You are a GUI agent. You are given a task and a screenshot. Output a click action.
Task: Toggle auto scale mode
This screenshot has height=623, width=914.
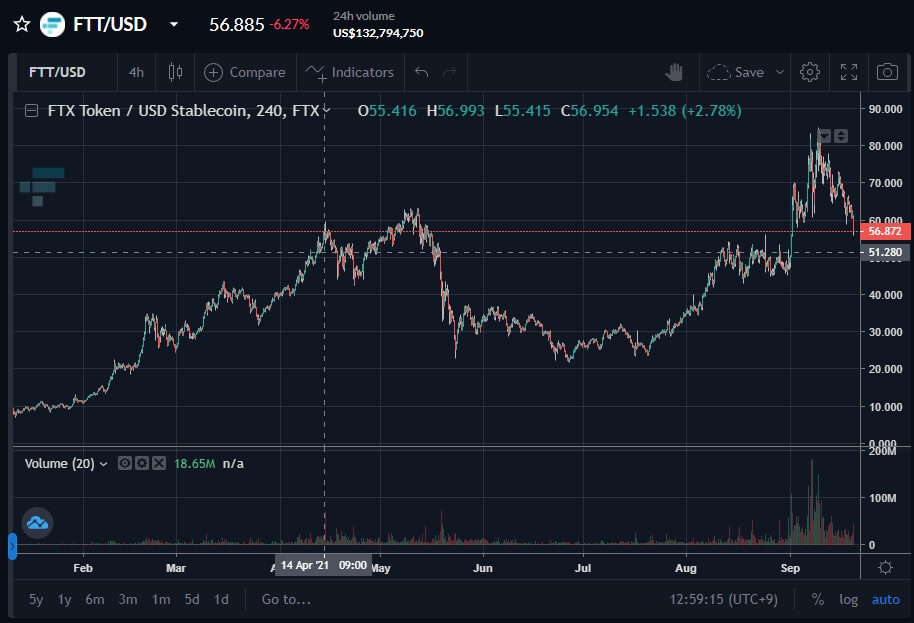click(x=885, y=599)
